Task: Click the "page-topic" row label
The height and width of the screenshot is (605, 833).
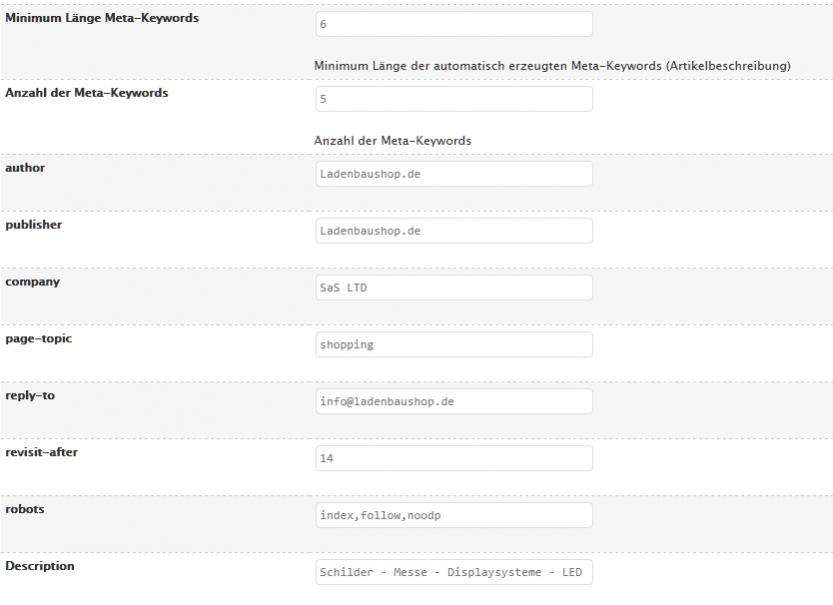Action: click(39, 339)
